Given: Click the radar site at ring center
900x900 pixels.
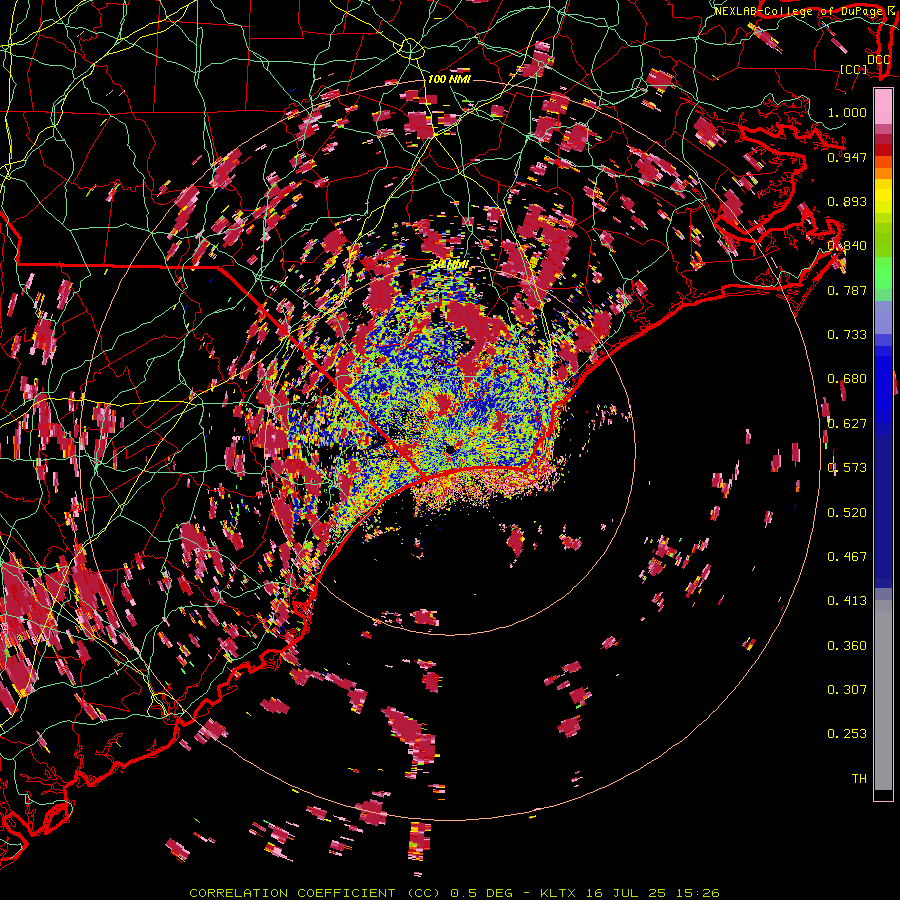Looking at the screenshot, I should 450,449.
